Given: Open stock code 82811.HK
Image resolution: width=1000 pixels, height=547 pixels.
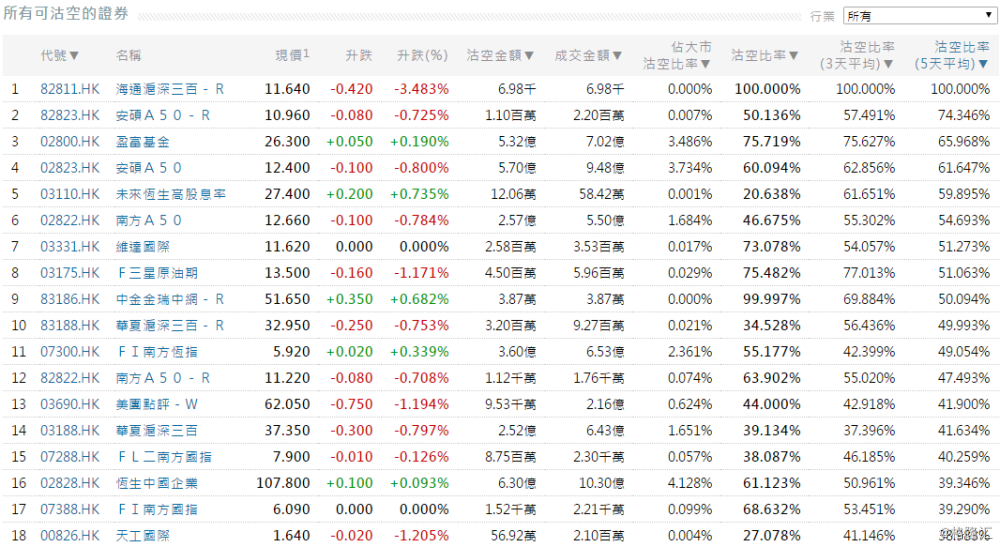Looking at the screenshot, I should coord(70,89).
